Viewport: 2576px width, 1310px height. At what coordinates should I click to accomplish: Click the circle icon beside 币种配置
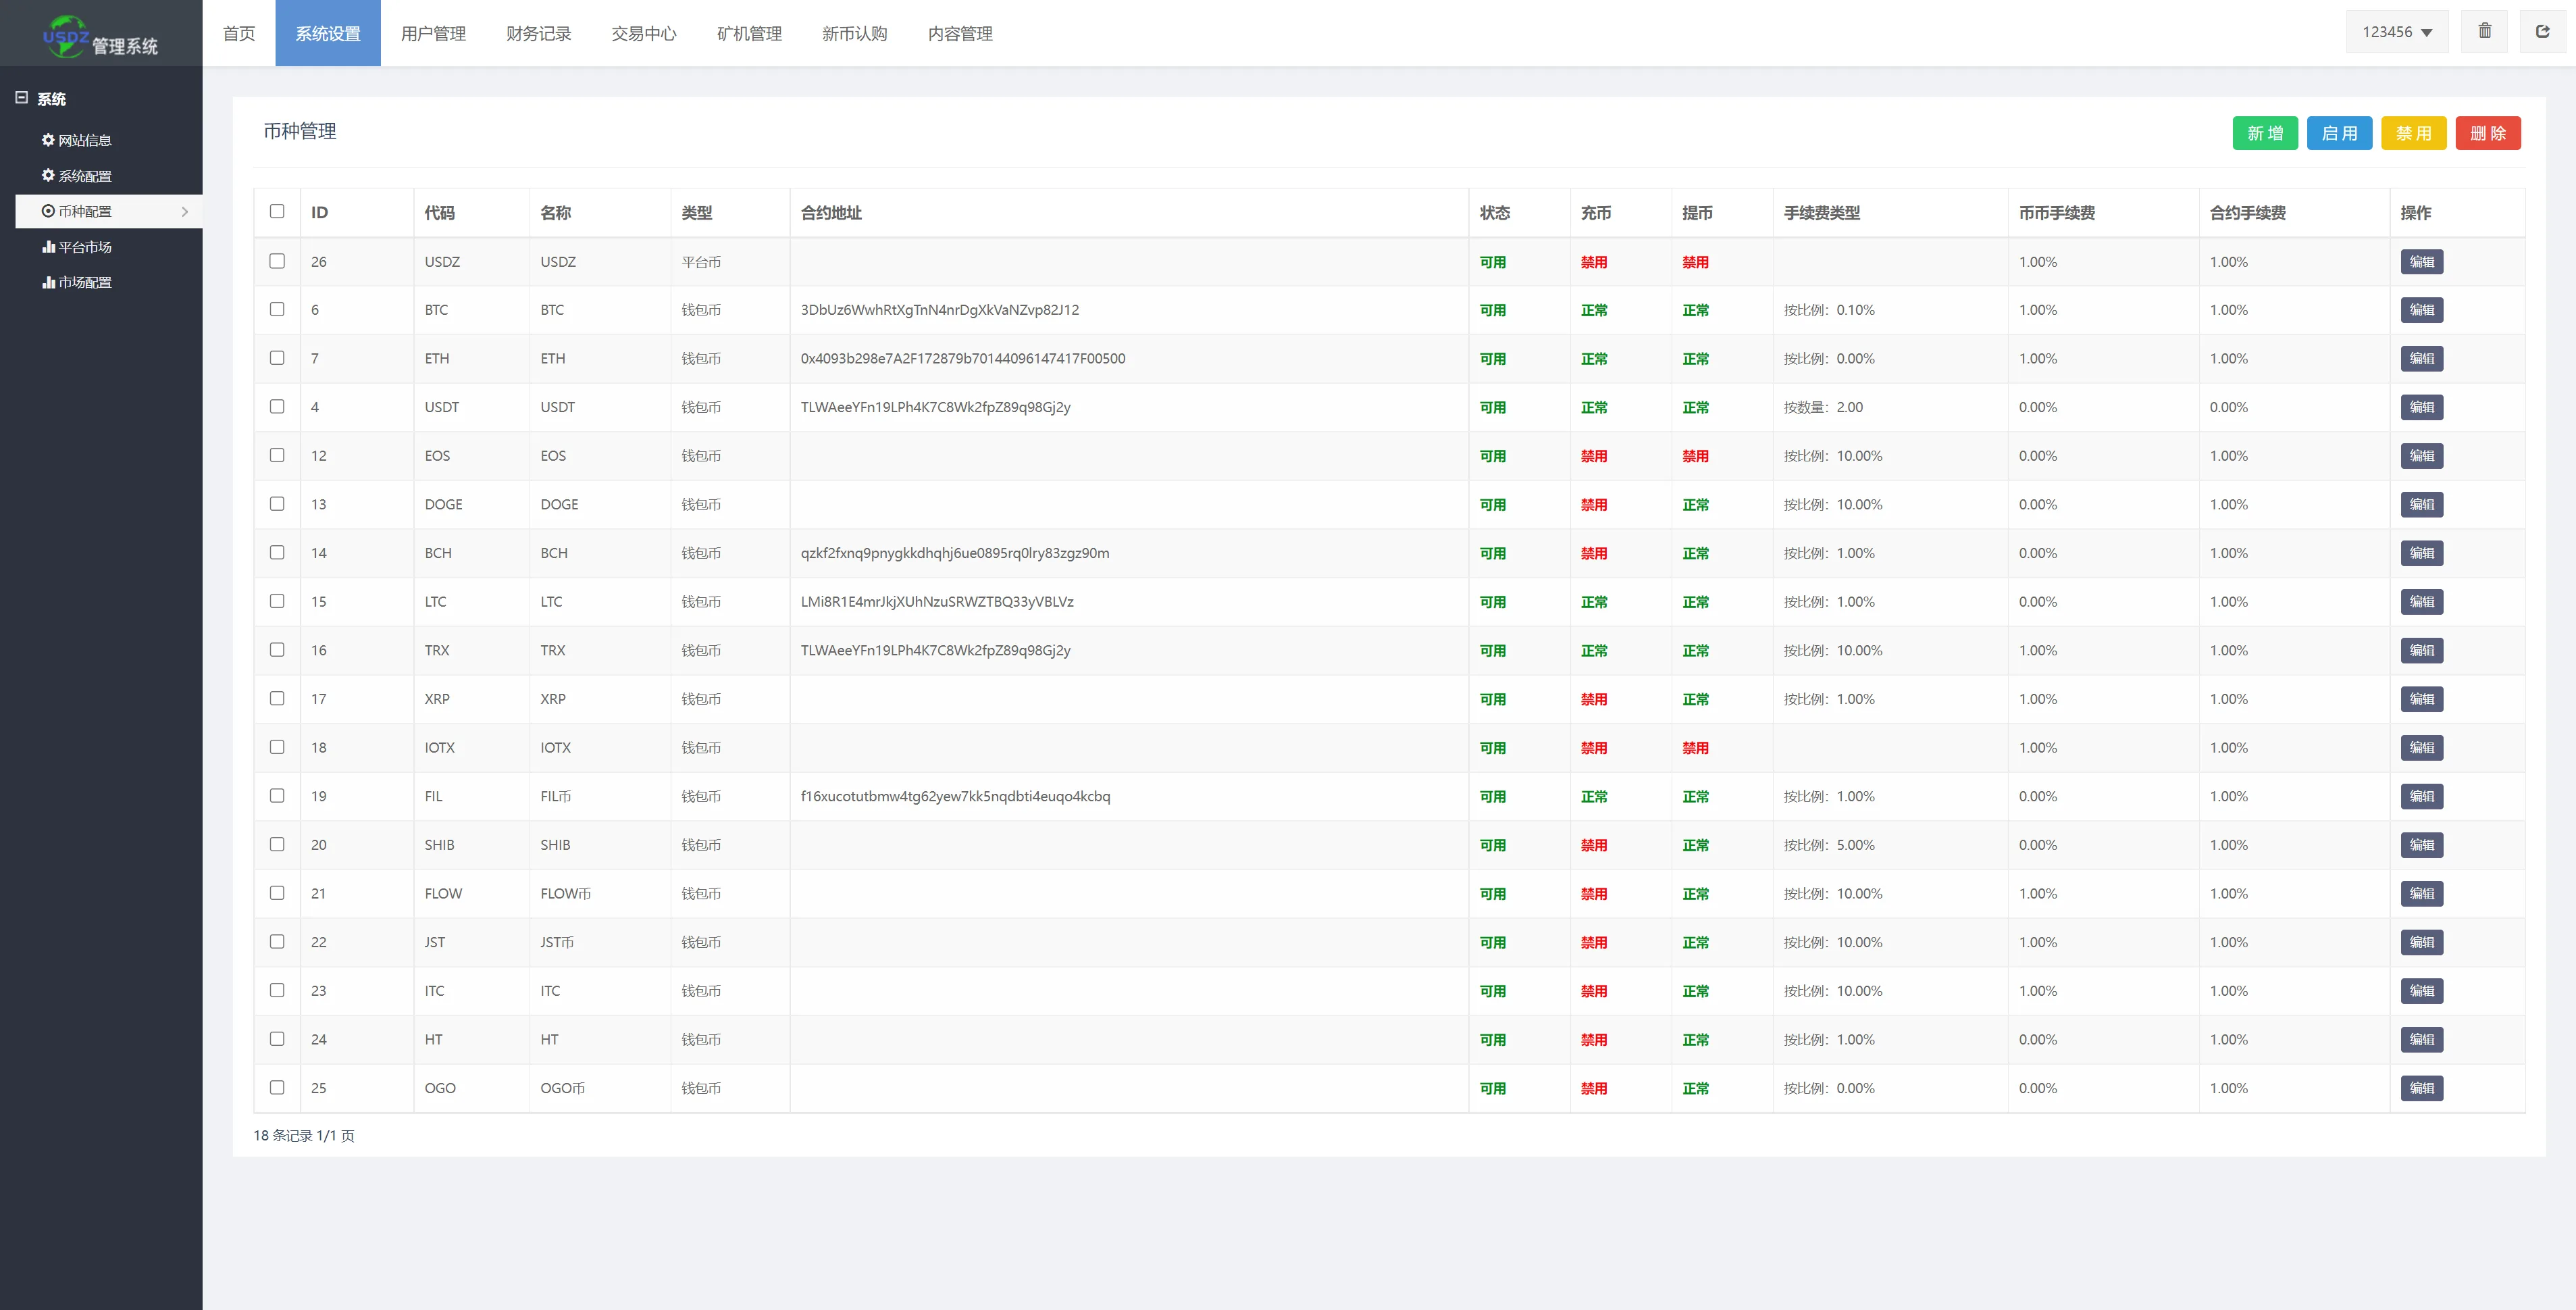pos(47,211)
